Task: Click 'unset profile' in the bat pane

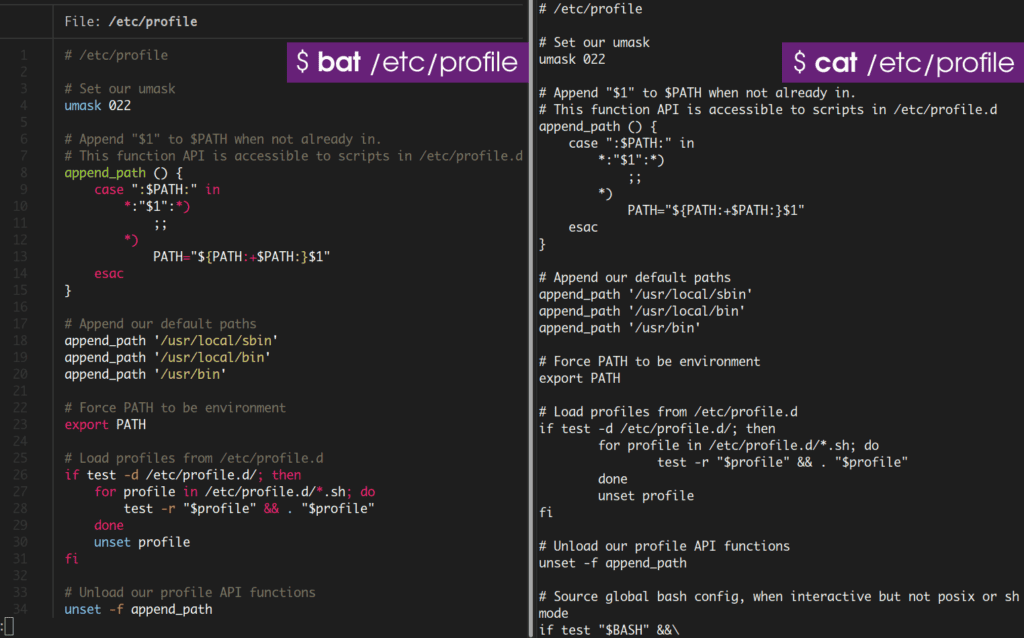Action: (x=142, y=543)
